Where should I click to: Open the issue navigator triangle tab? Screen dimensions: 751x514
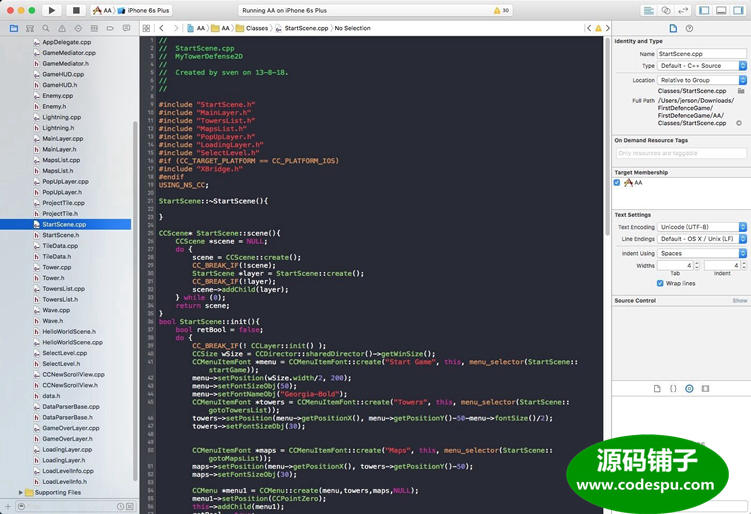[62, 28]
